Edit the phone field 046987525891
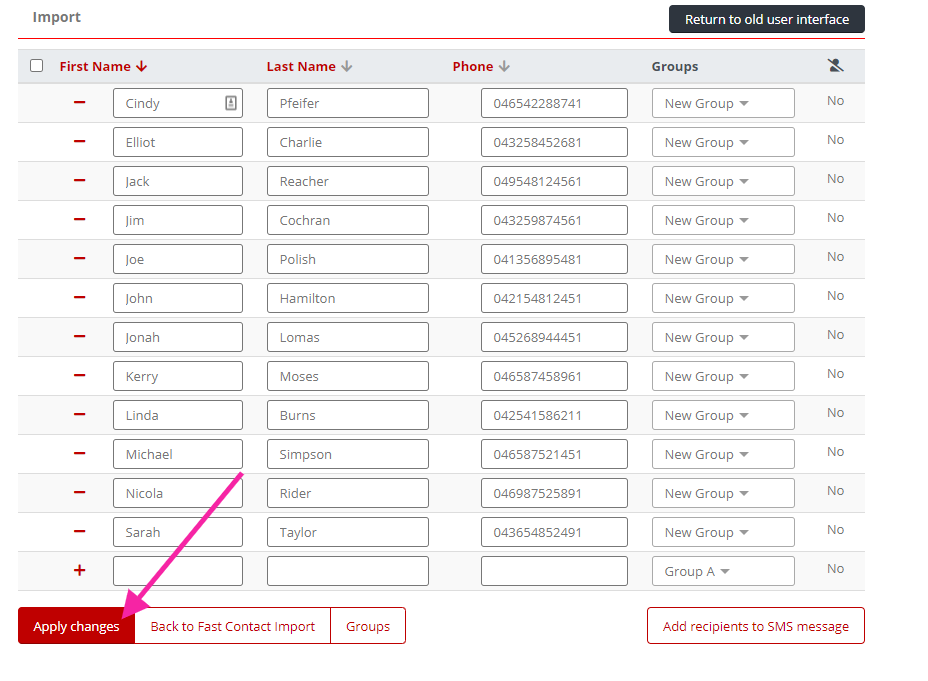The height and width of the screenshot is (681, 928). 554,493
